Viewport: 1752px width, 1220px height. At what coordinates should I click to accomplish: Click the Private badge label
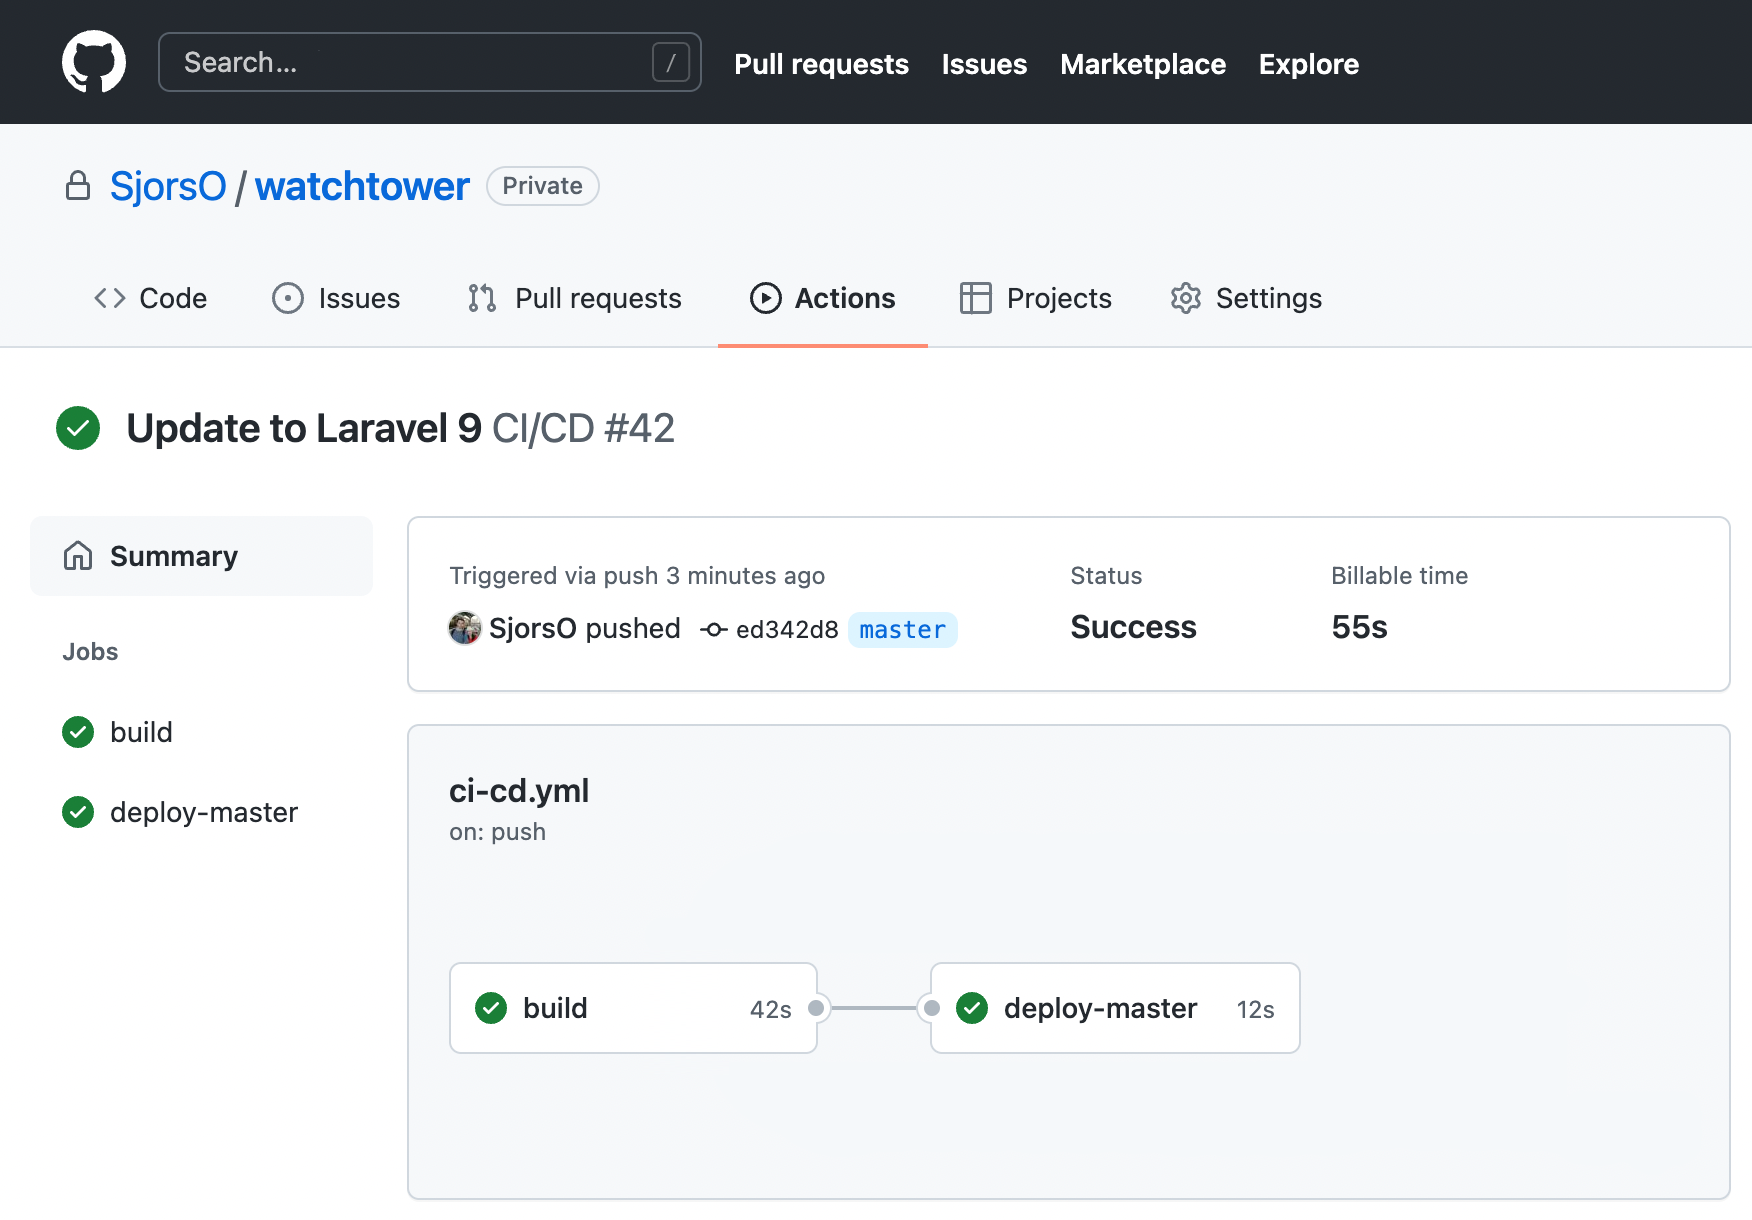pyautogui.click(x=542, y=186)
